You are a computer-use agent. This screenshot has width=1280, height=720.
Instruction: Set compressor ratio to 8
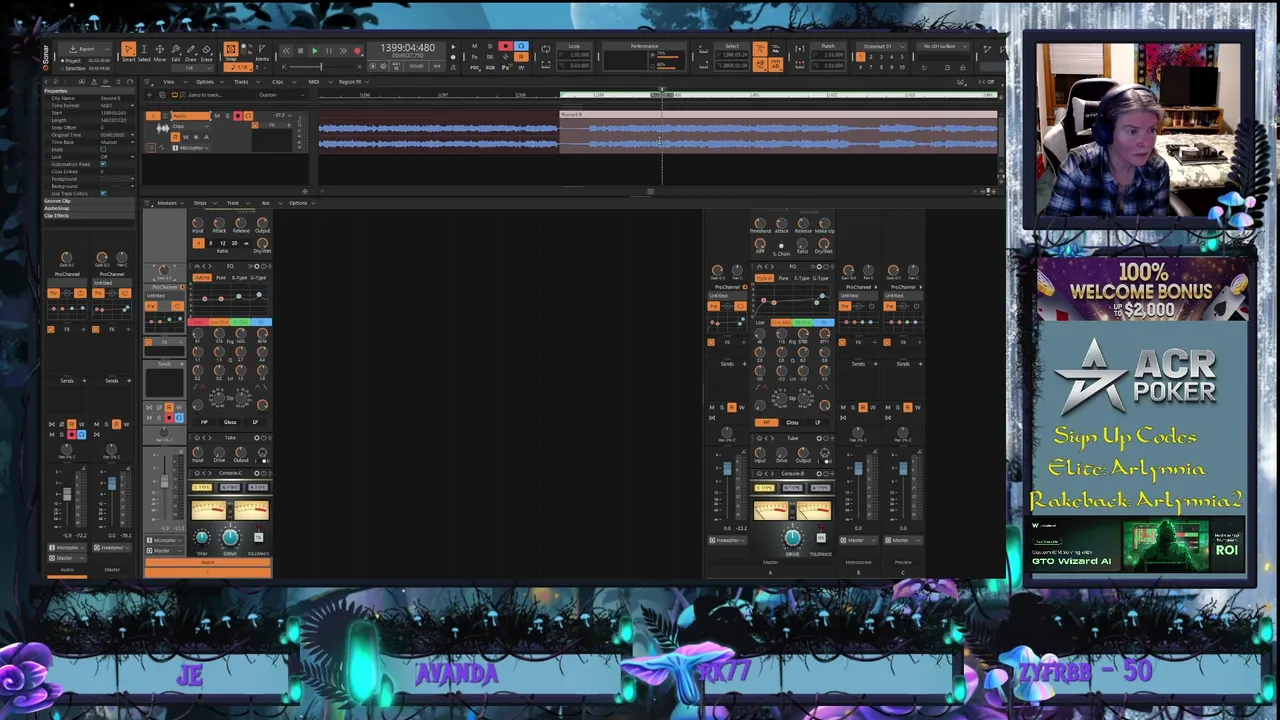pos(211,243)
